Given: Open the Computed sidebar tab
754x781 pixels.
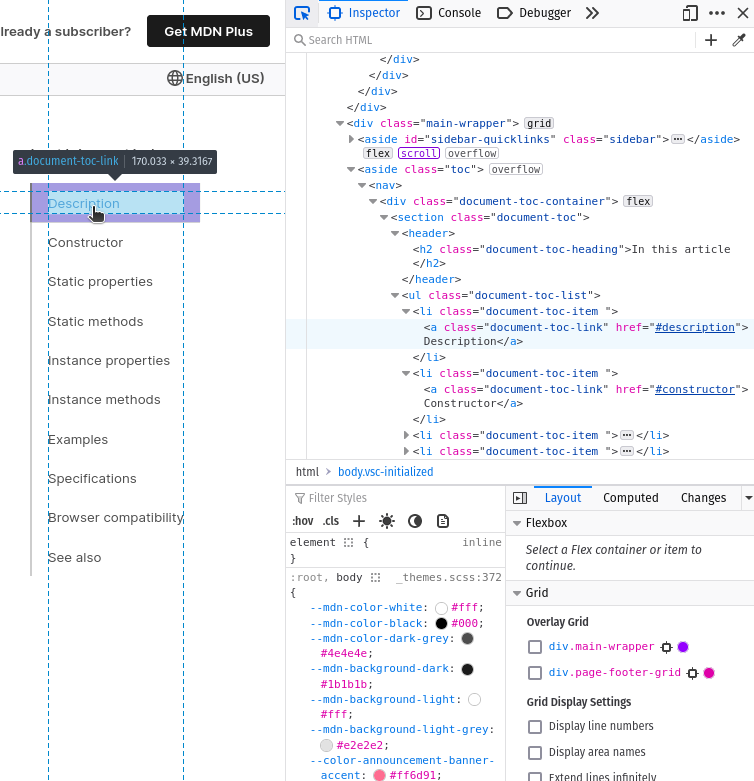Looking at the screenshot, I should 630,498.
